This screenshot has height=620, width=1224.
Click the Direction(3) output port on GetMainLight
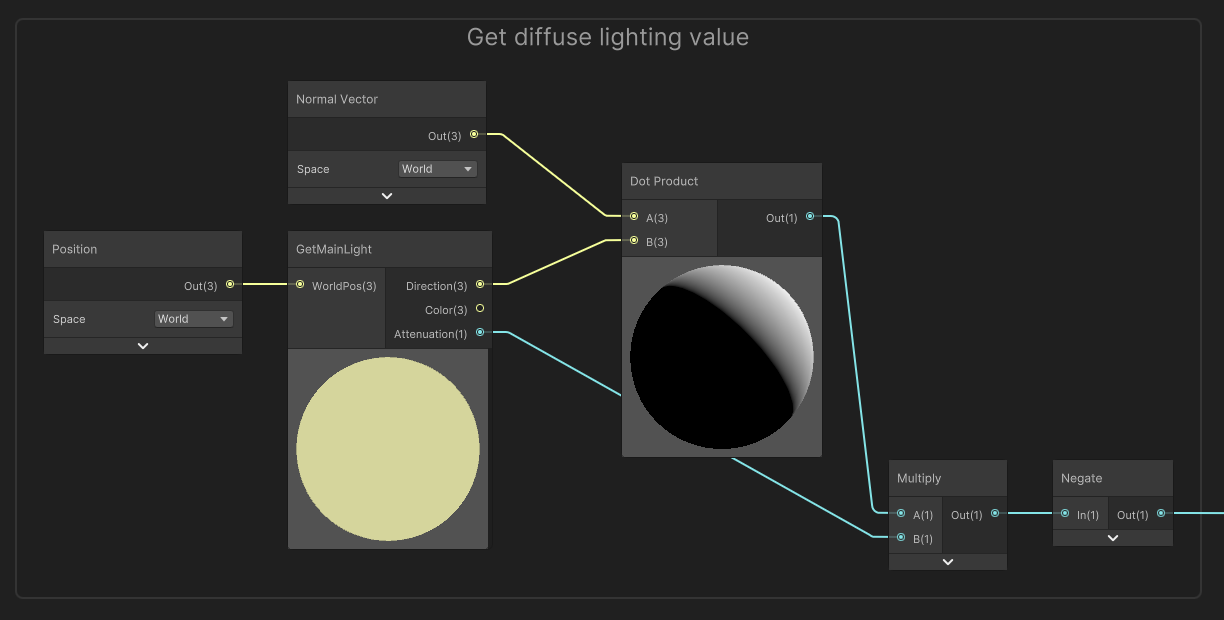(480, 284)
